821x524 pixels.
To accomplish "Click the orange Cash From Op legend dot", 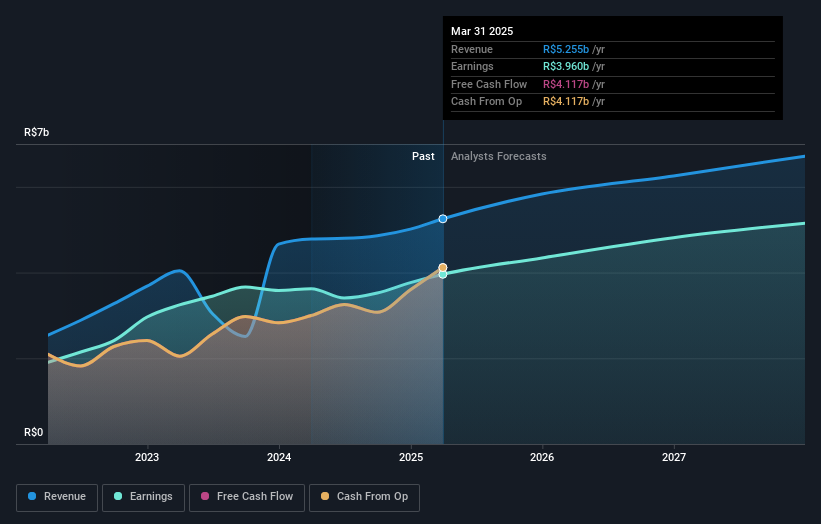I will 325,496.
